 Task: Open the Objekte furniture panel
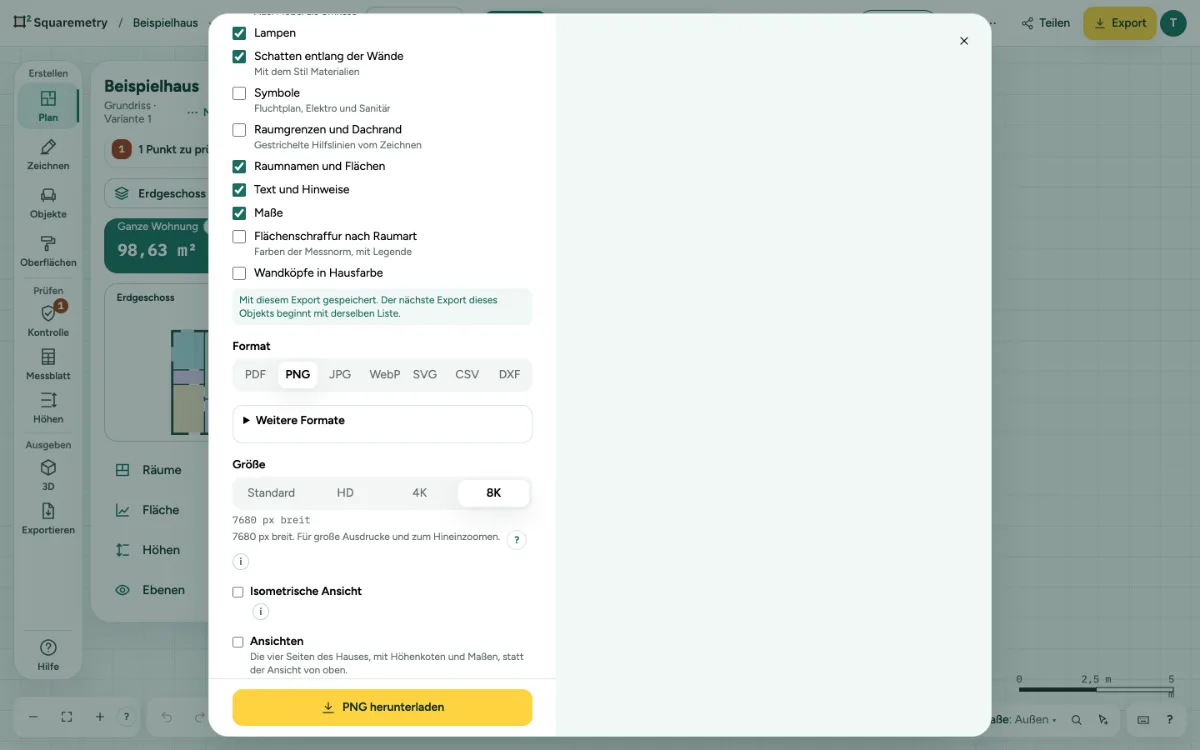coord(48,203)
